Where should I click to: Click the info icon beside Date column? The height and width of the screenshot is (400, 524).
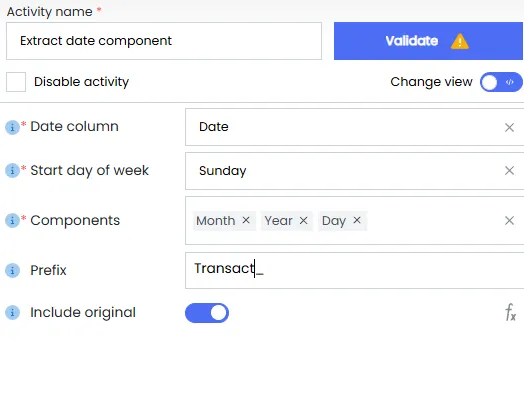coord(12,127)
